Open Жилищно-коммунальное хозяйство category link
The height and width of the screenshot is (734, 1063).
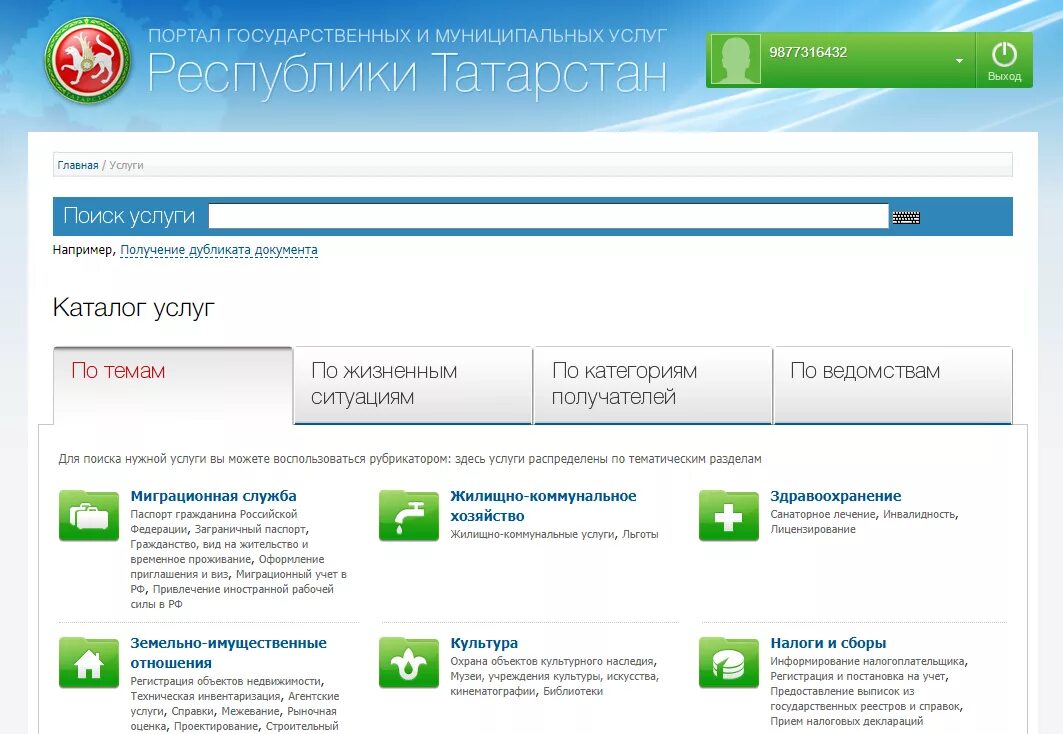coord(543,506)
